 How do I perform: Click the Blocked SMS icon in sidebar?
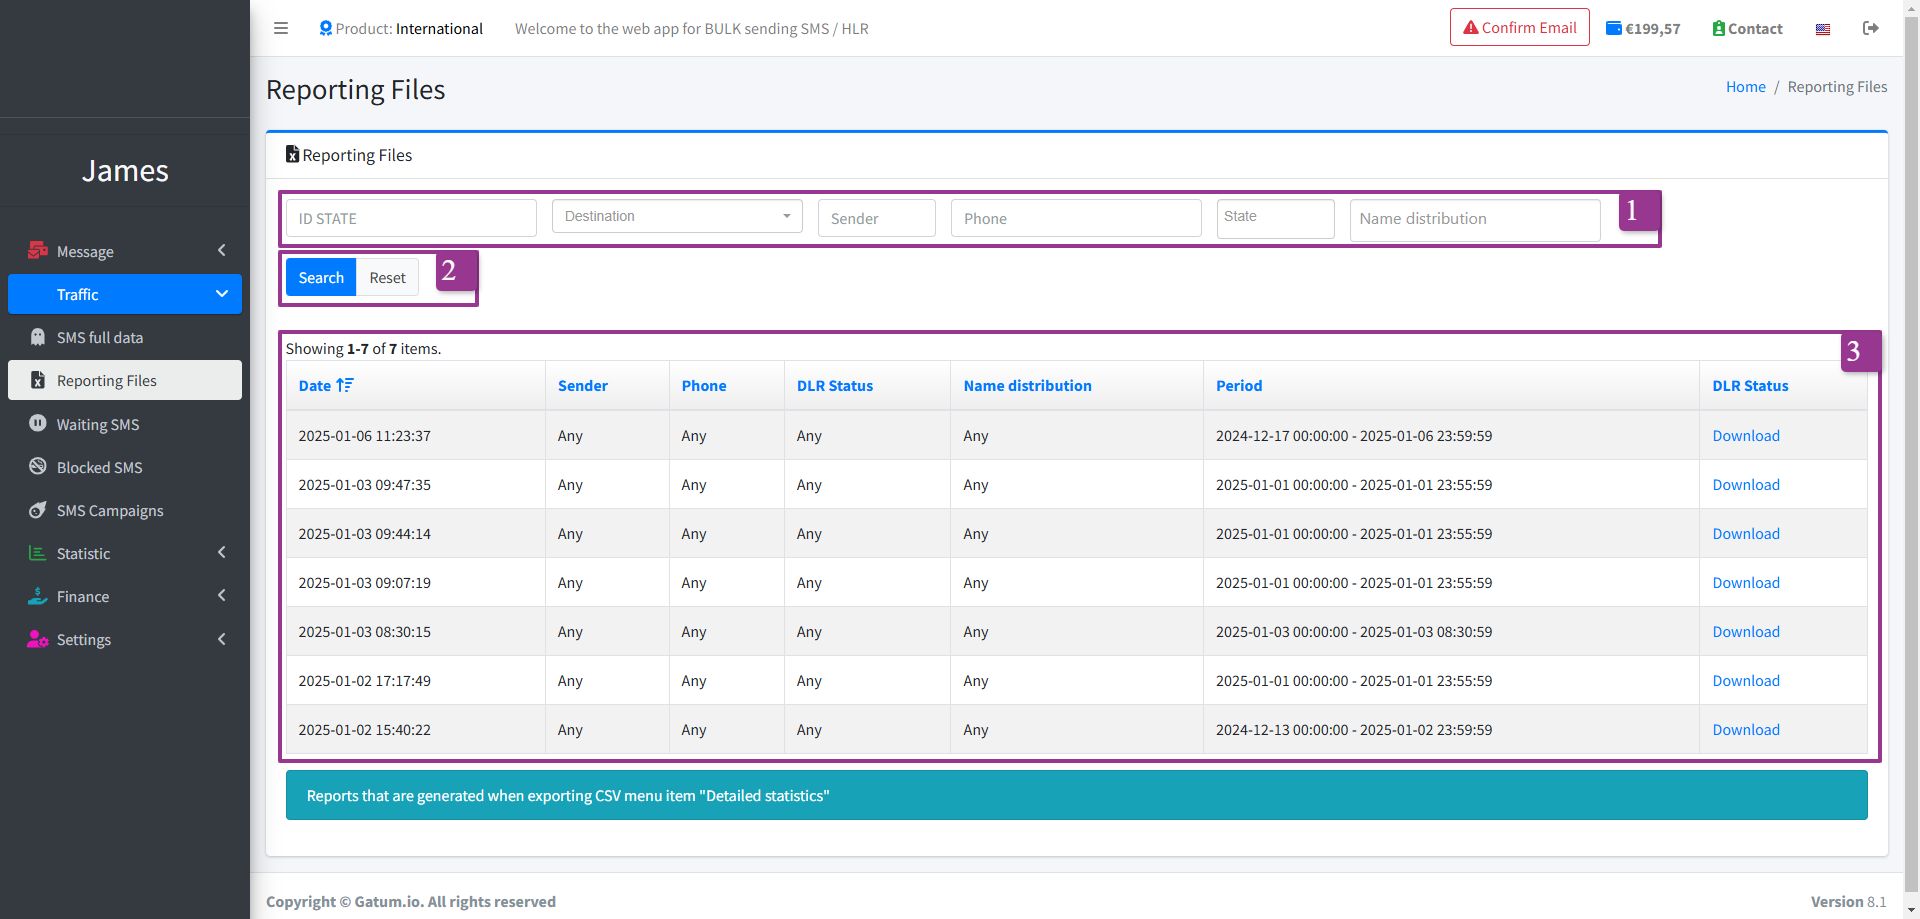point(38,467)
